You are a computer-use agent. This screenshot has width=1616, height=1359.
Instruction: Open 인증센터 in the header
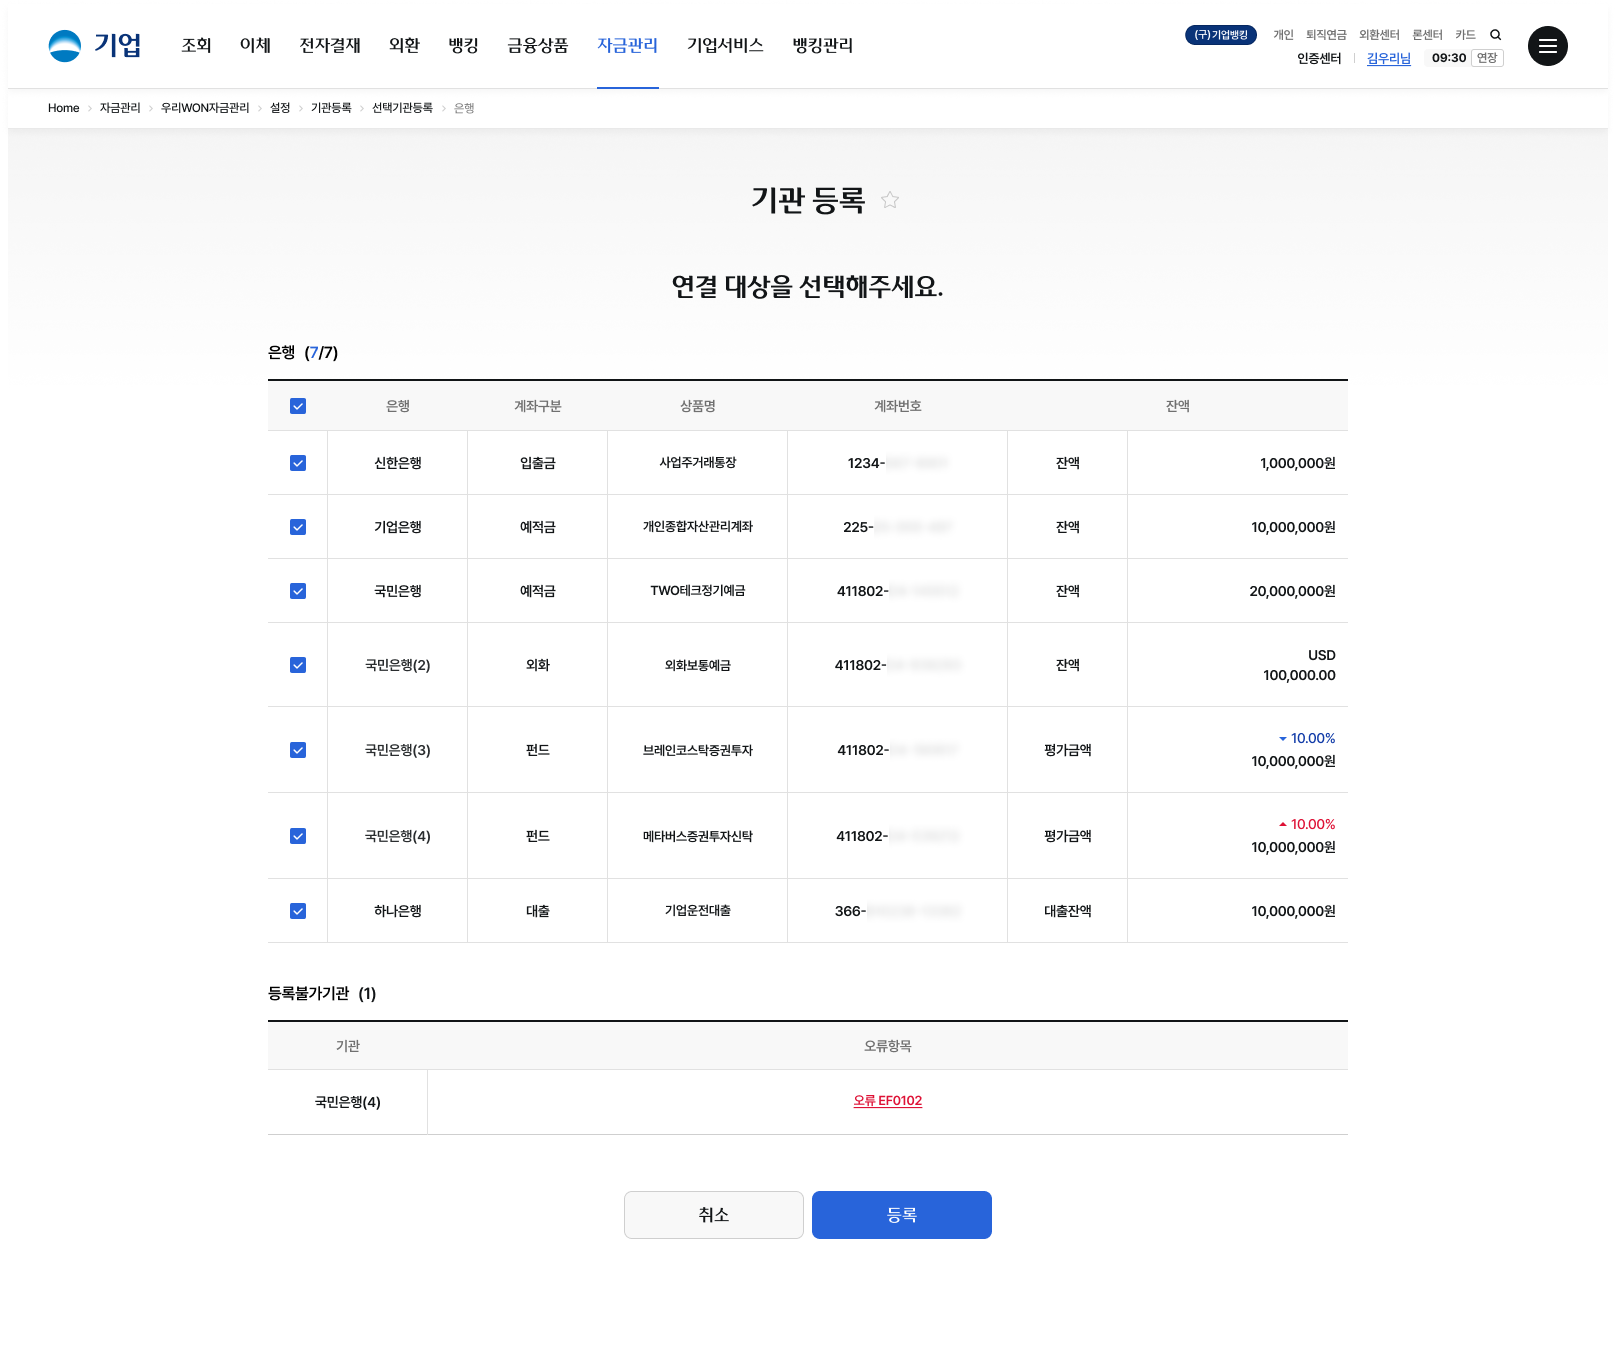click(x=1319, y=58)
